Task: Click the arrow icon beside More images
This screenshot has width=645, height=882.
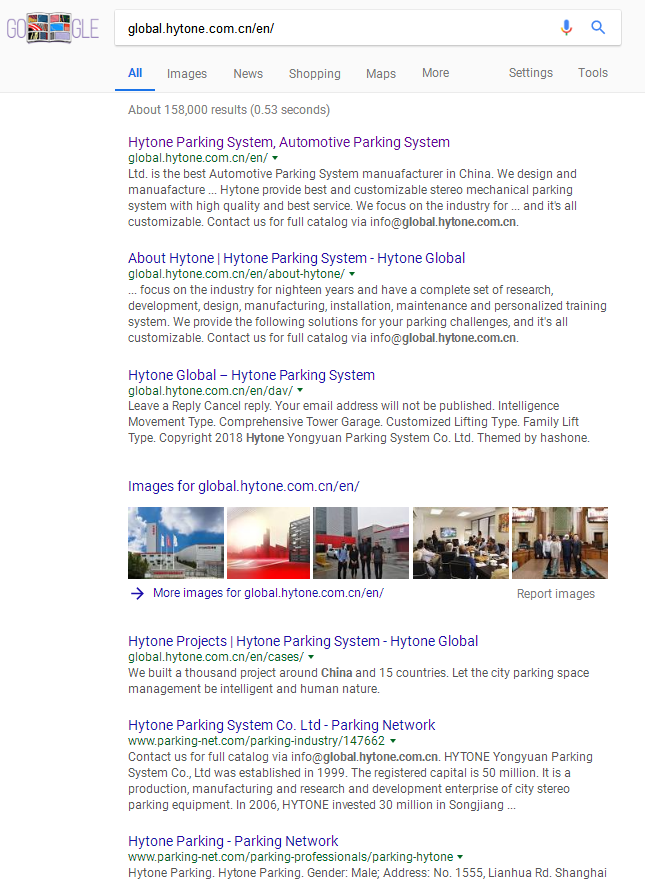Action: [137, 593]
